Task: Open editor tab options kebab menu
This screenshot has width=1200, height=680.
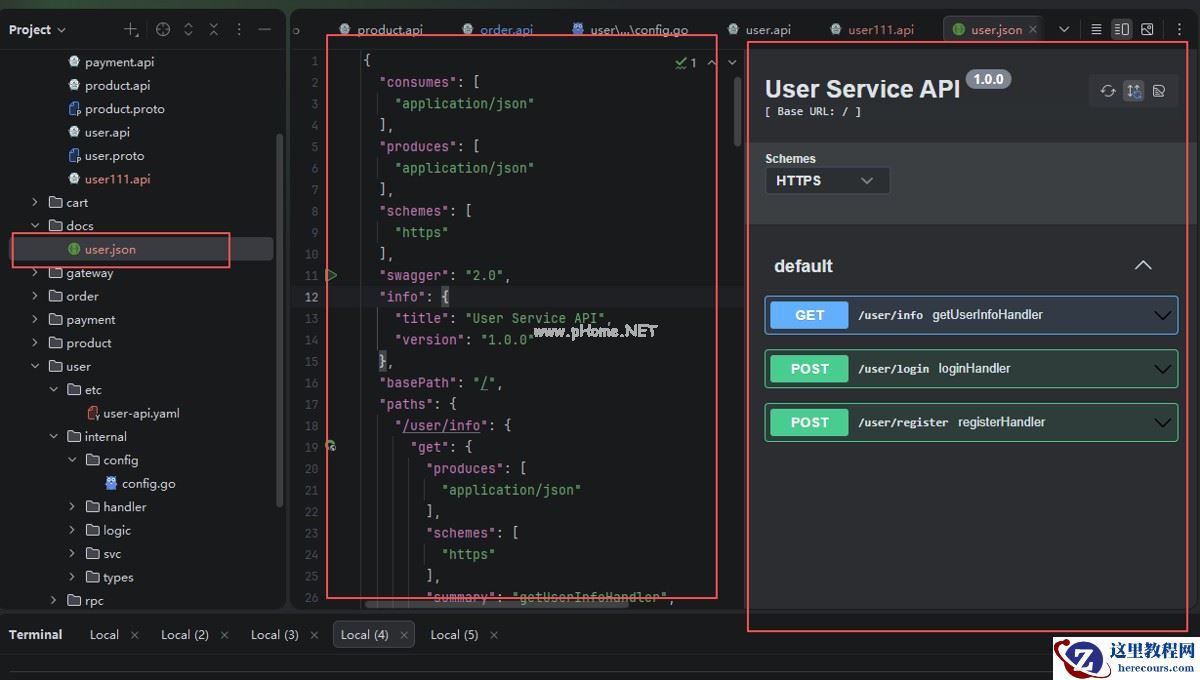Action: 1180,30
